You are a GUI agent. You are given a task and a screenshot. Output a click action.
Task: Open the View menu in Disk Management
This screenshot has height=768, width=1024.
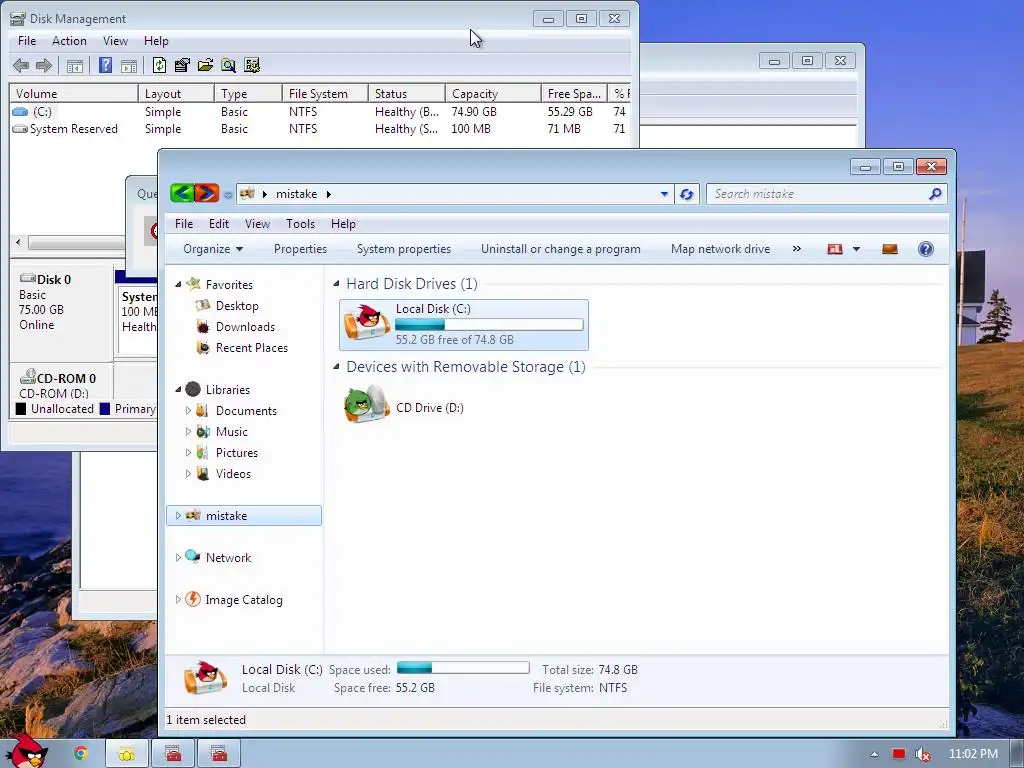[115, 40]
